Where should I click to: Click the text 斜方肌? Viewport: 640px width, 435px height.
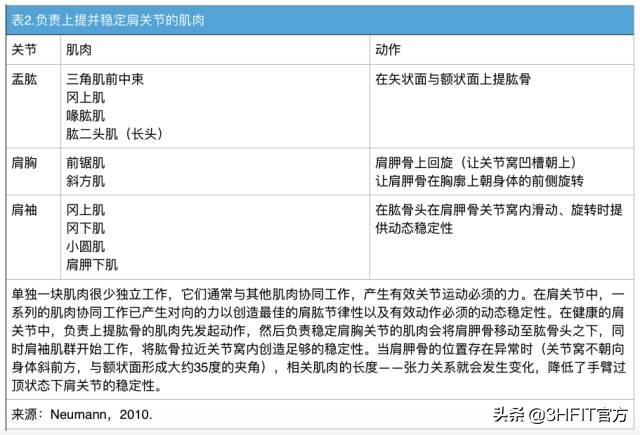[x=85, y=181]
